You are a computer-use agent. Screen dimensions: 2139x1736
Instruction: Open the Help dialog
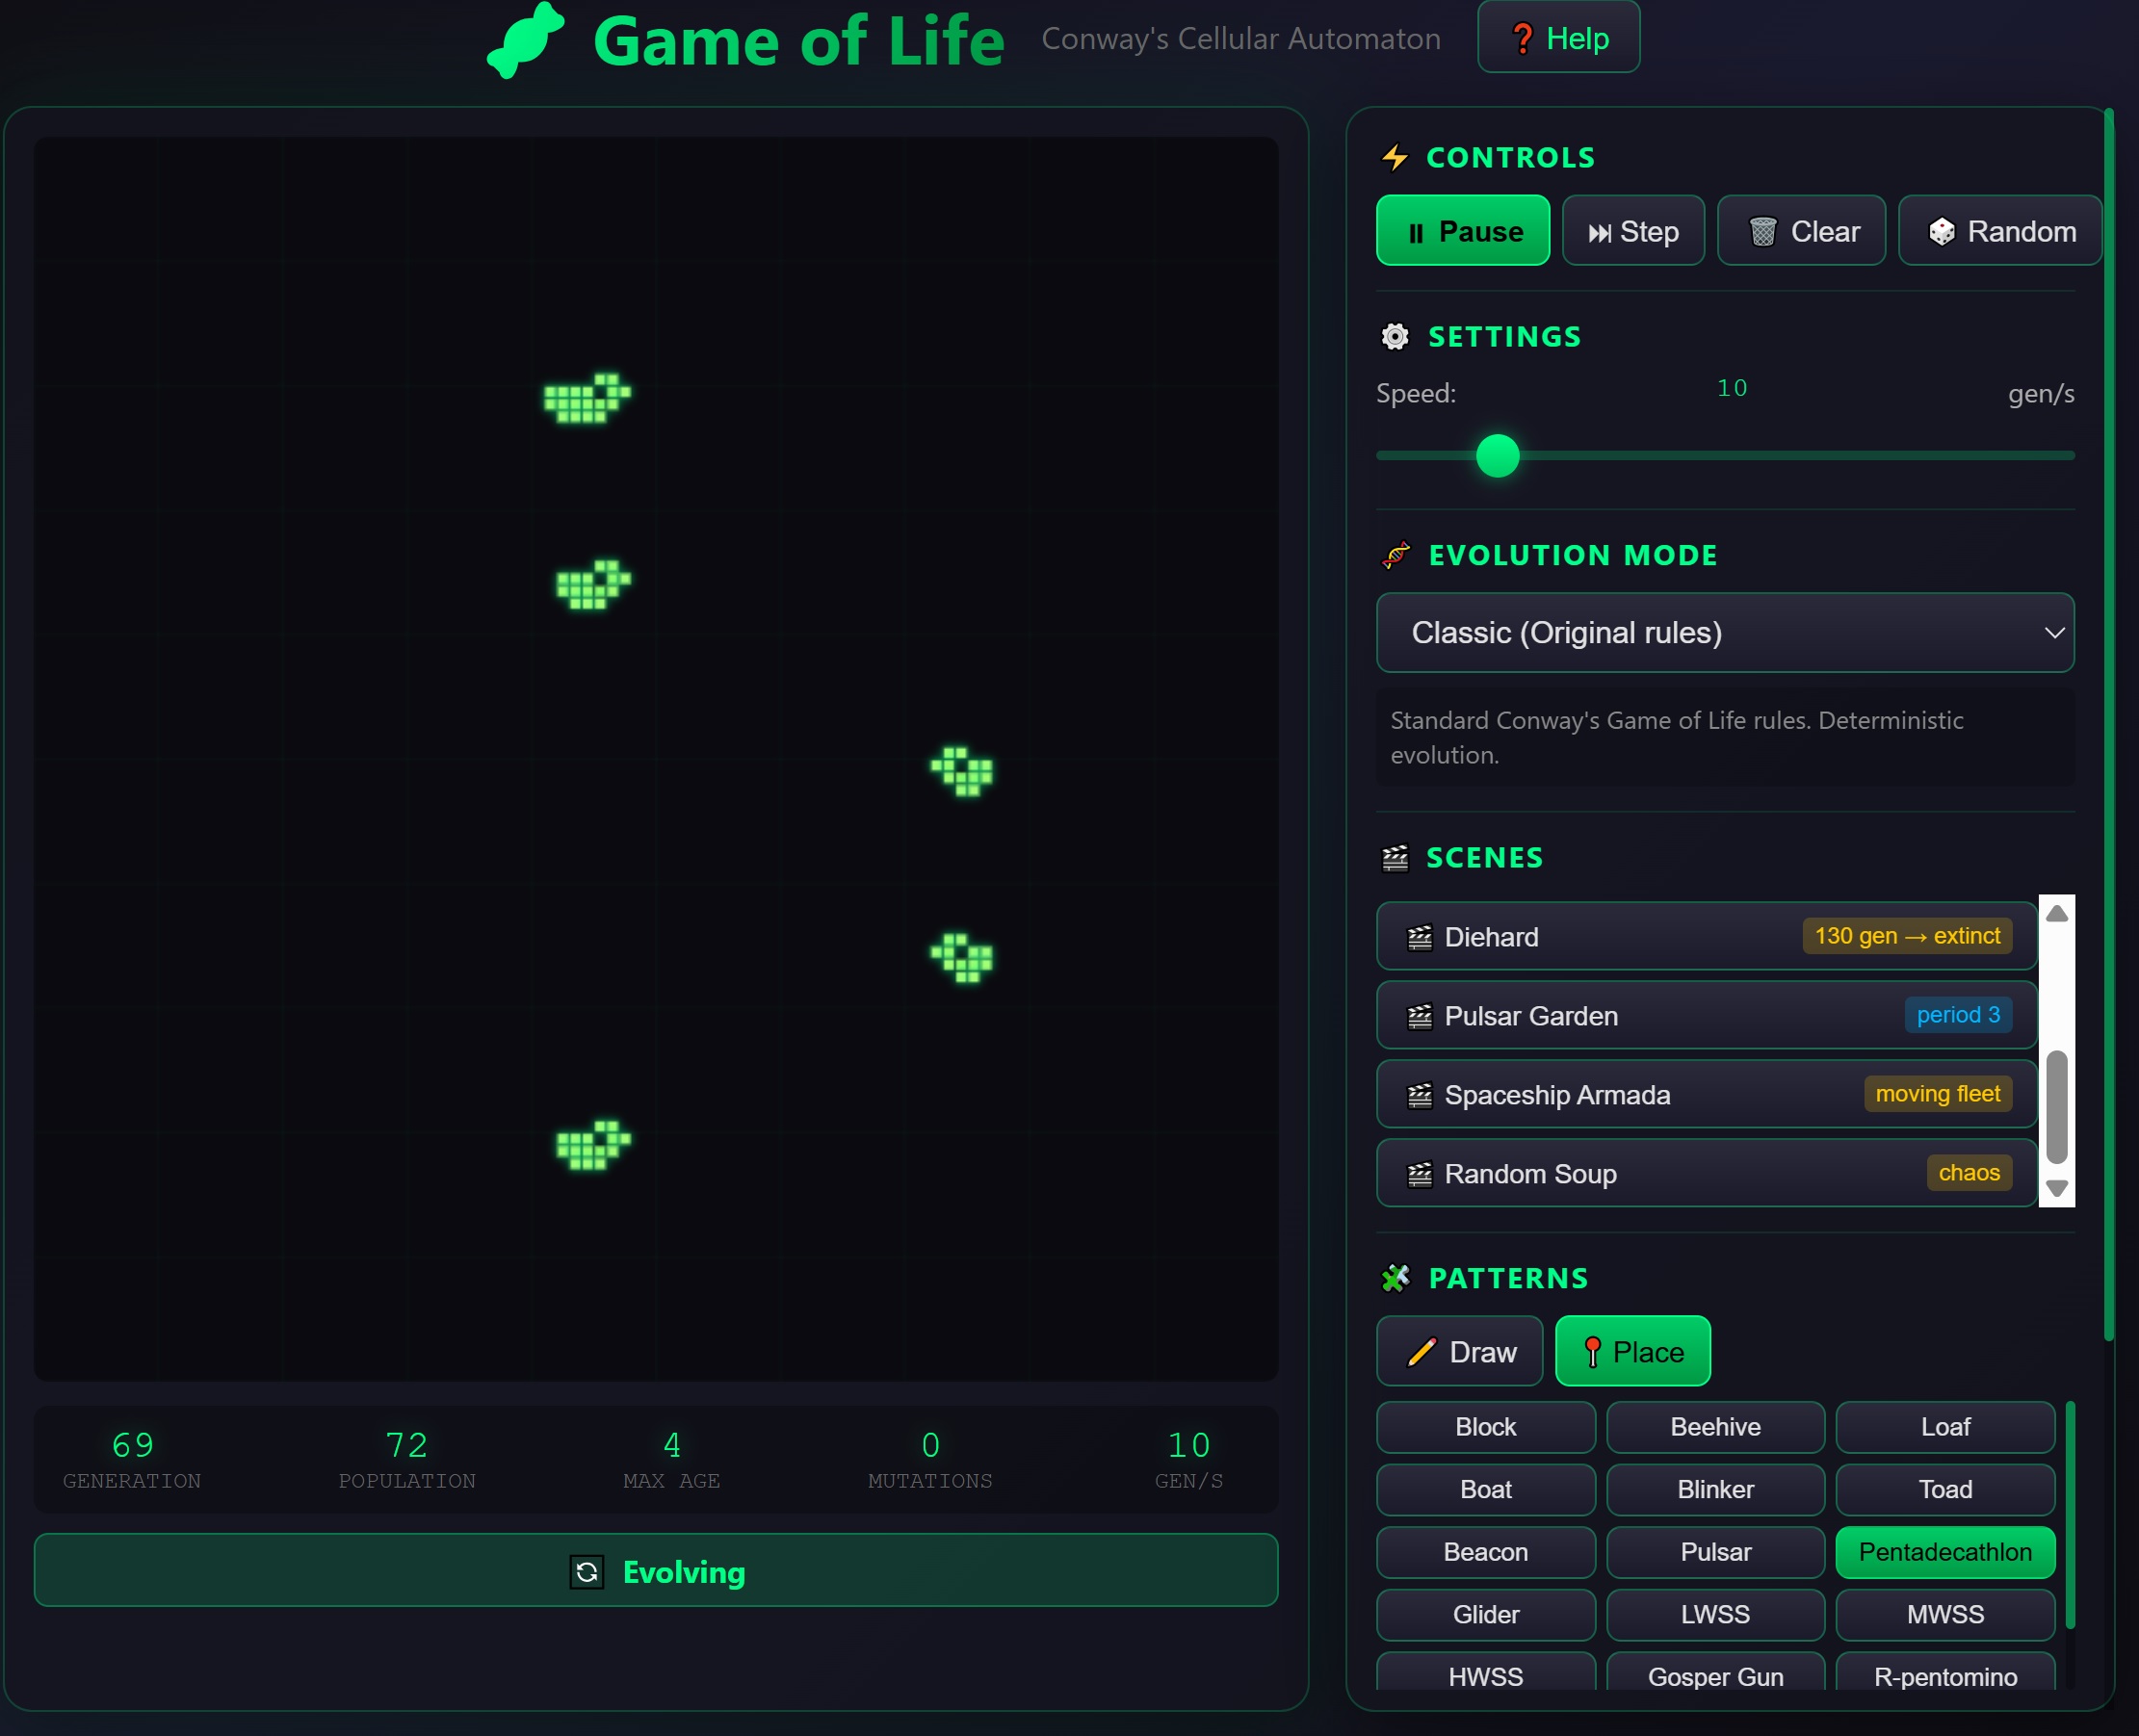[x=1558, y=37]
